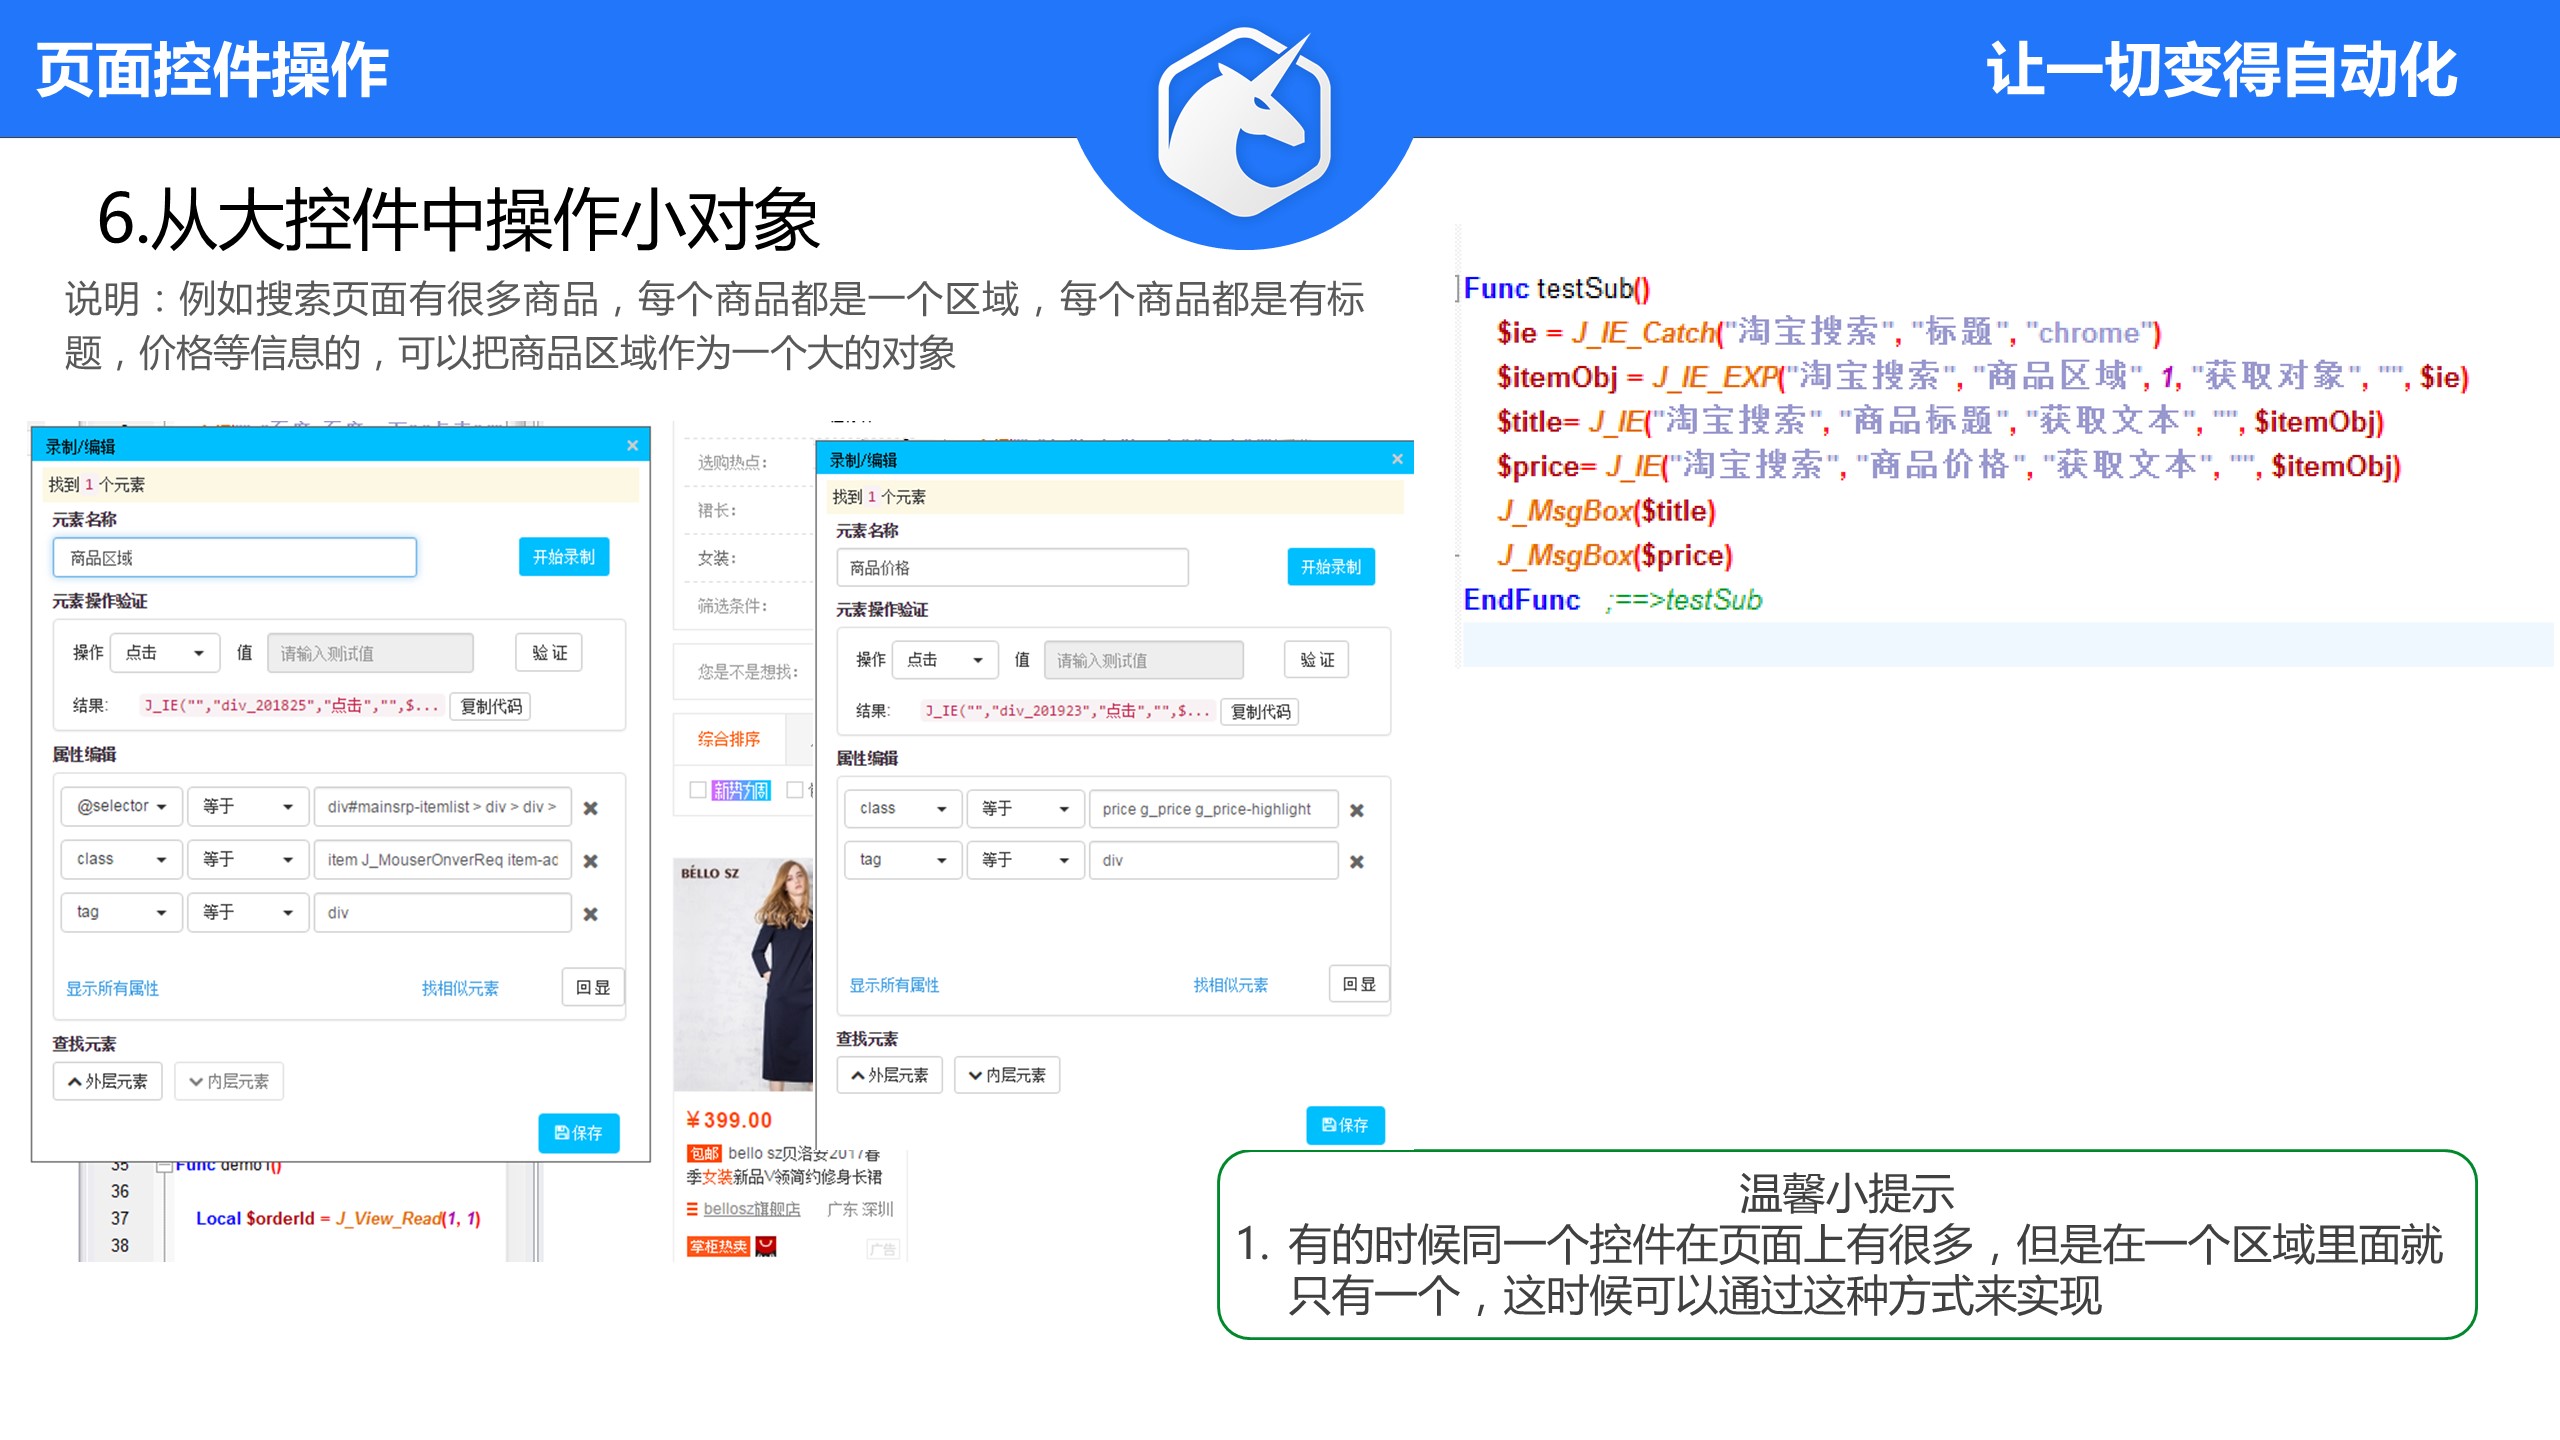Open 操作 点击 dropdown in 商品区域 dialog

[x=164, y=653]
